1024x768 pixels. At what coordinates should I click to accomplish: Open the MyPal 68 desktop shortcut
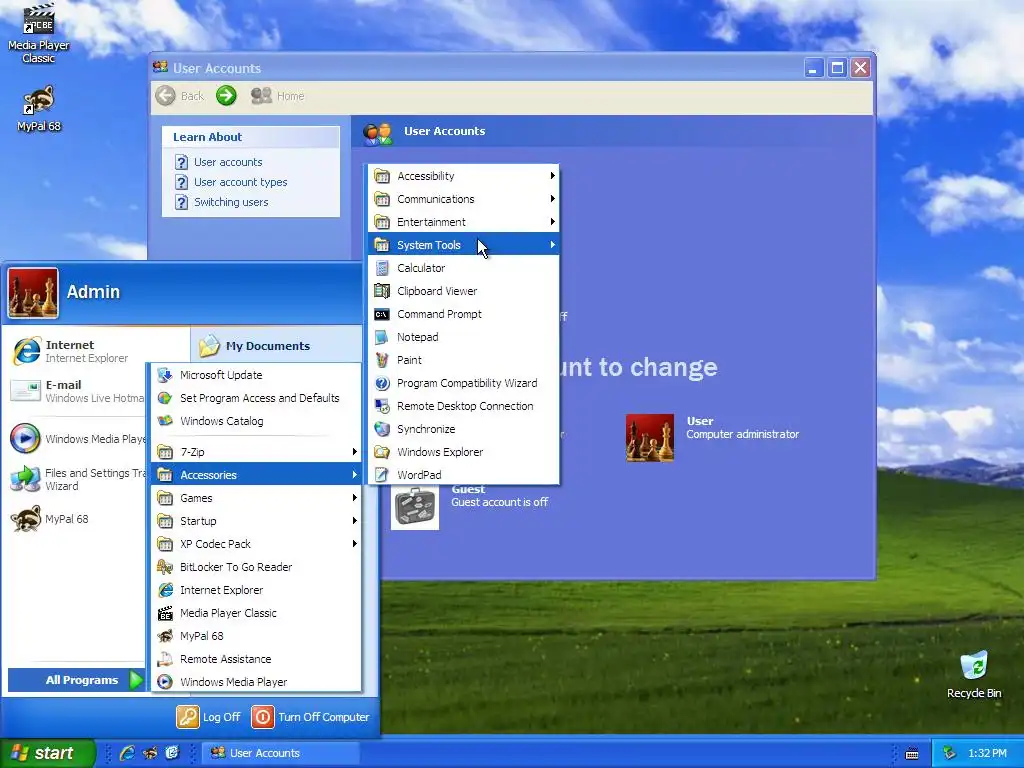tap(39, 108)
